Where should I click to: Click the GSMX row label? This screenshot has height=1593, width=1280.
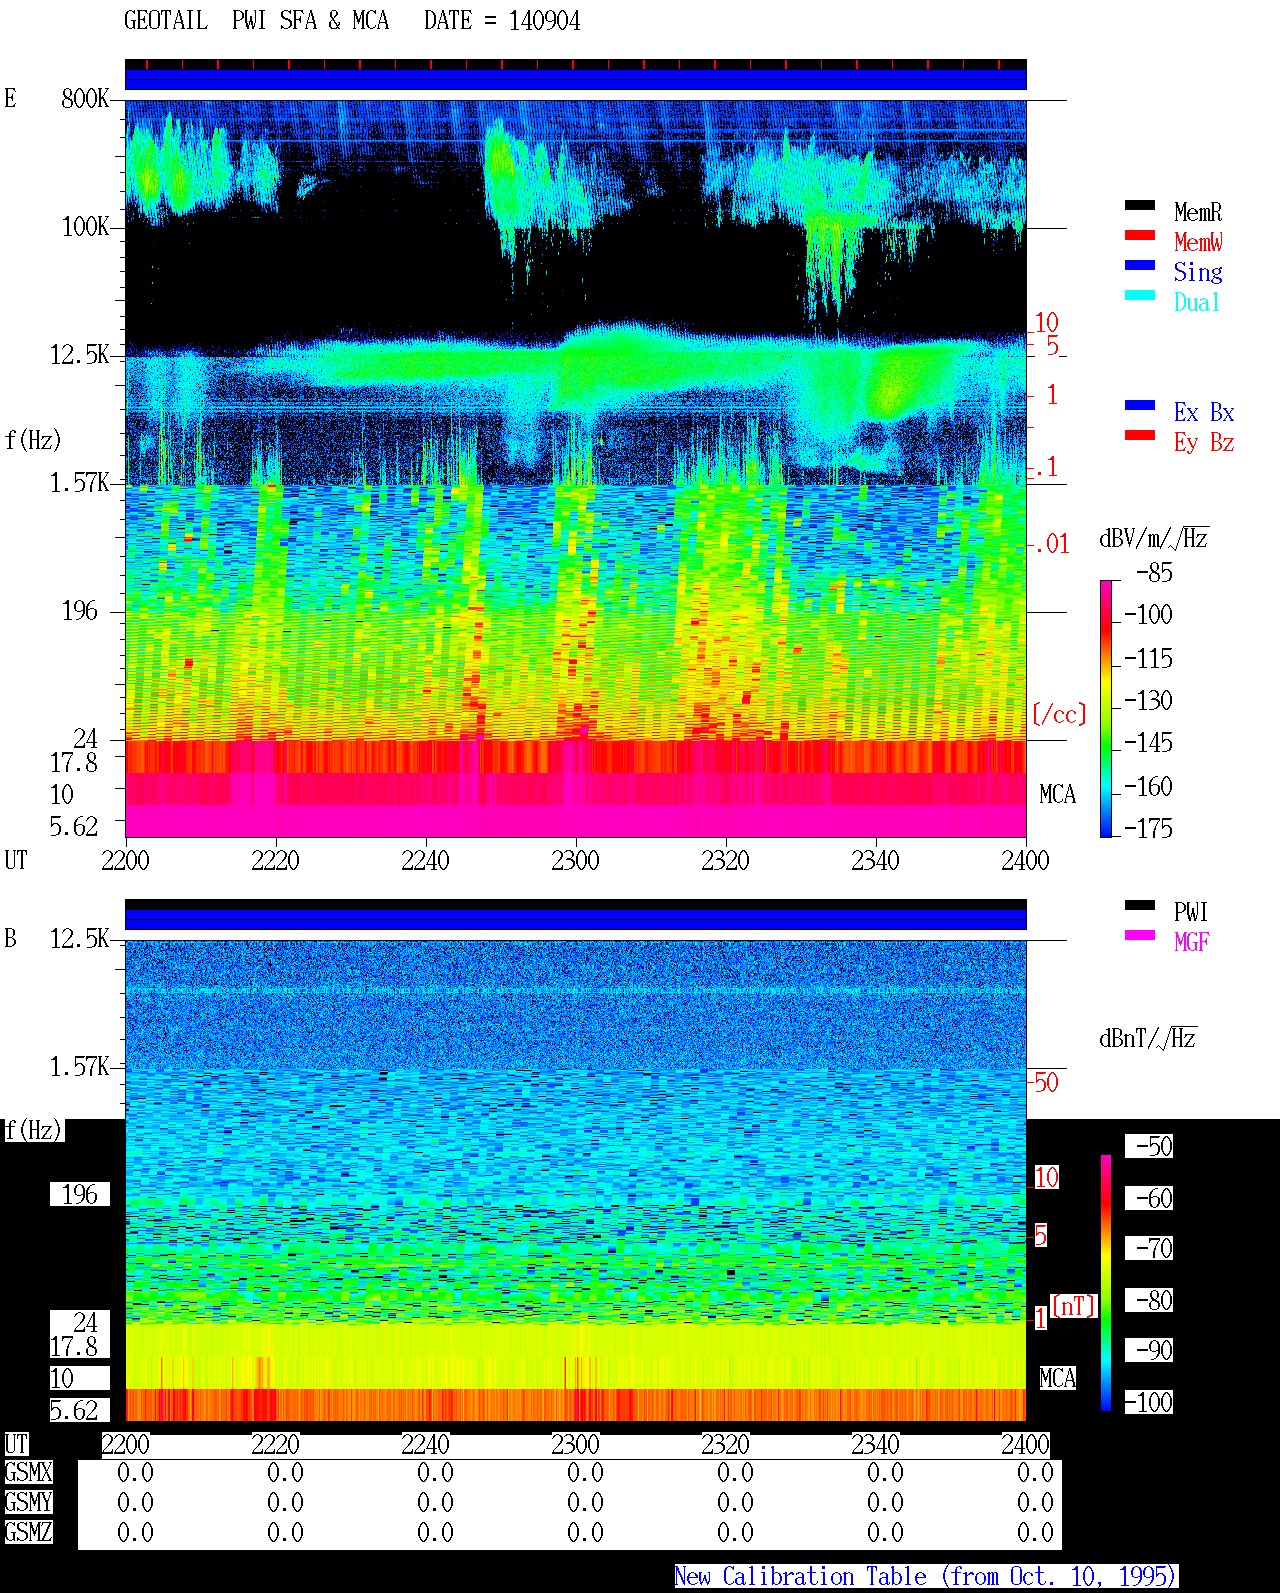(28, 1472)
